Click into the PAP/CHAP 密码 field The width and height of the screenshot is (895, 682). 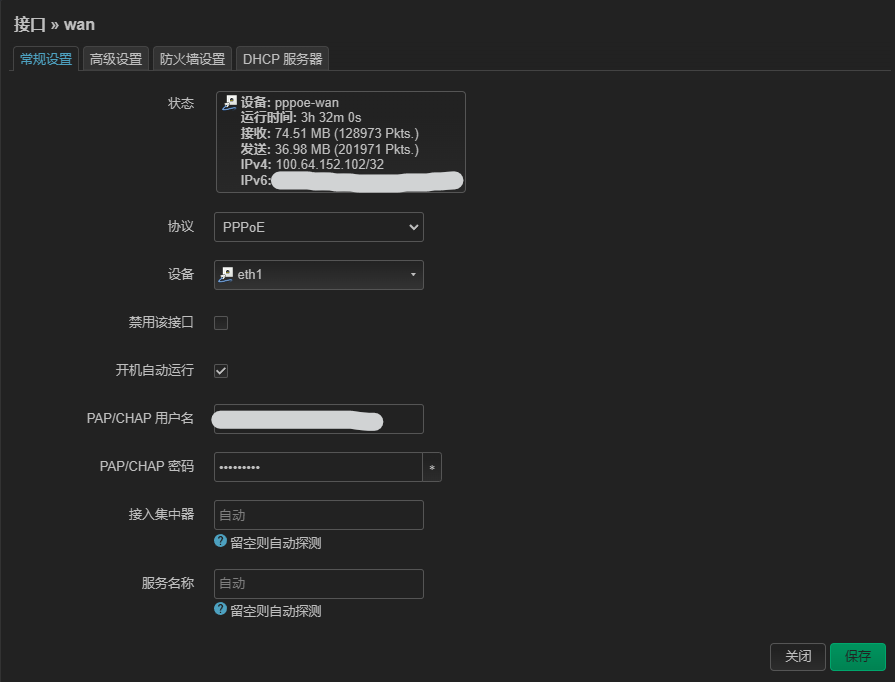(x=317, y=467)
